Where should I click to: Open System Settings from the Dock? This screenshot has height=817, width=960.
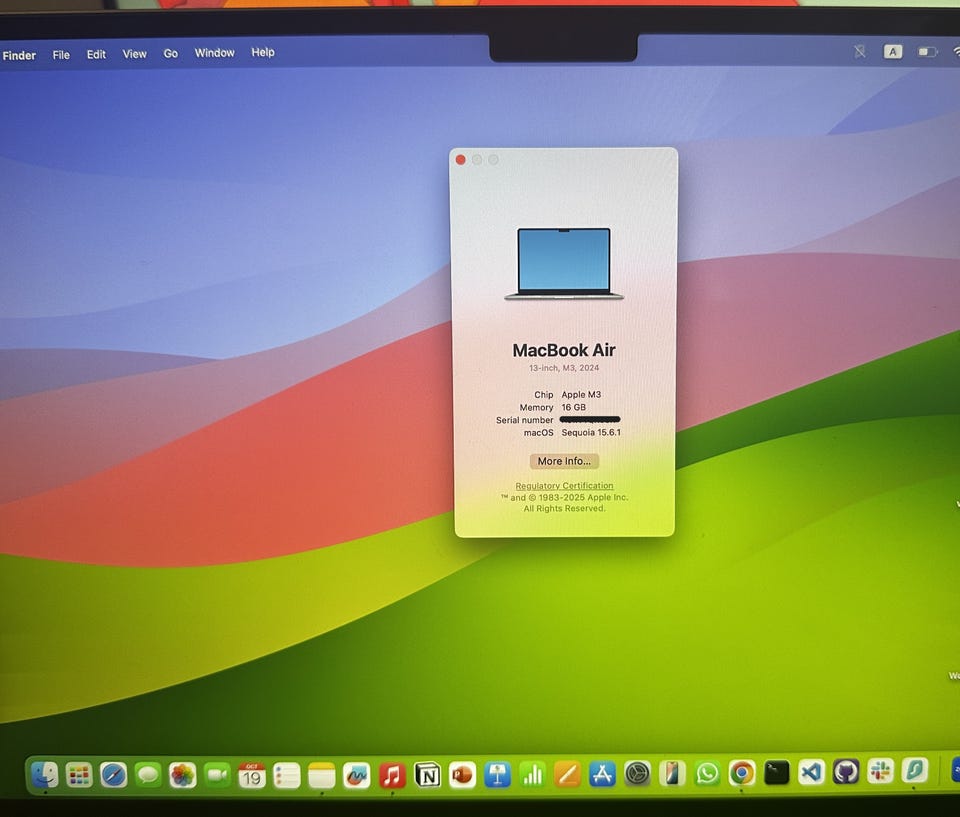[637, 774]
